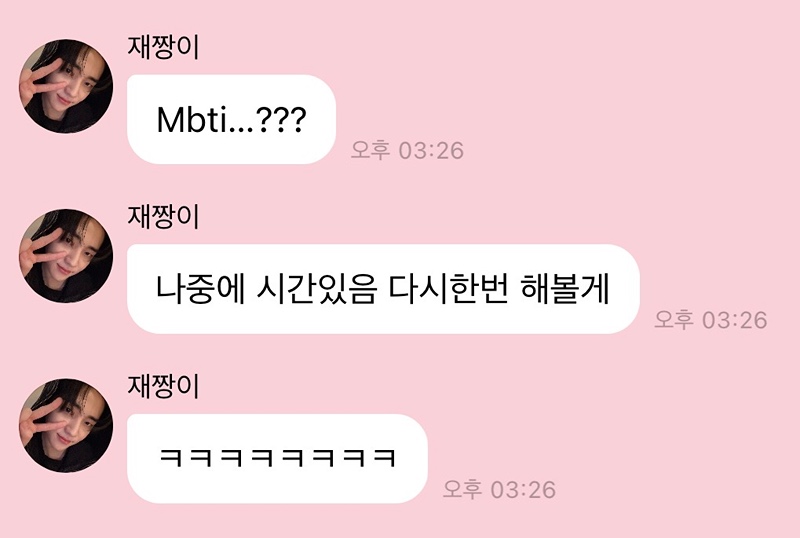The width and height of the screenshot is (800, 538).
Task: Click the last ㅋ character in third bubble
Action: point(385,458)
